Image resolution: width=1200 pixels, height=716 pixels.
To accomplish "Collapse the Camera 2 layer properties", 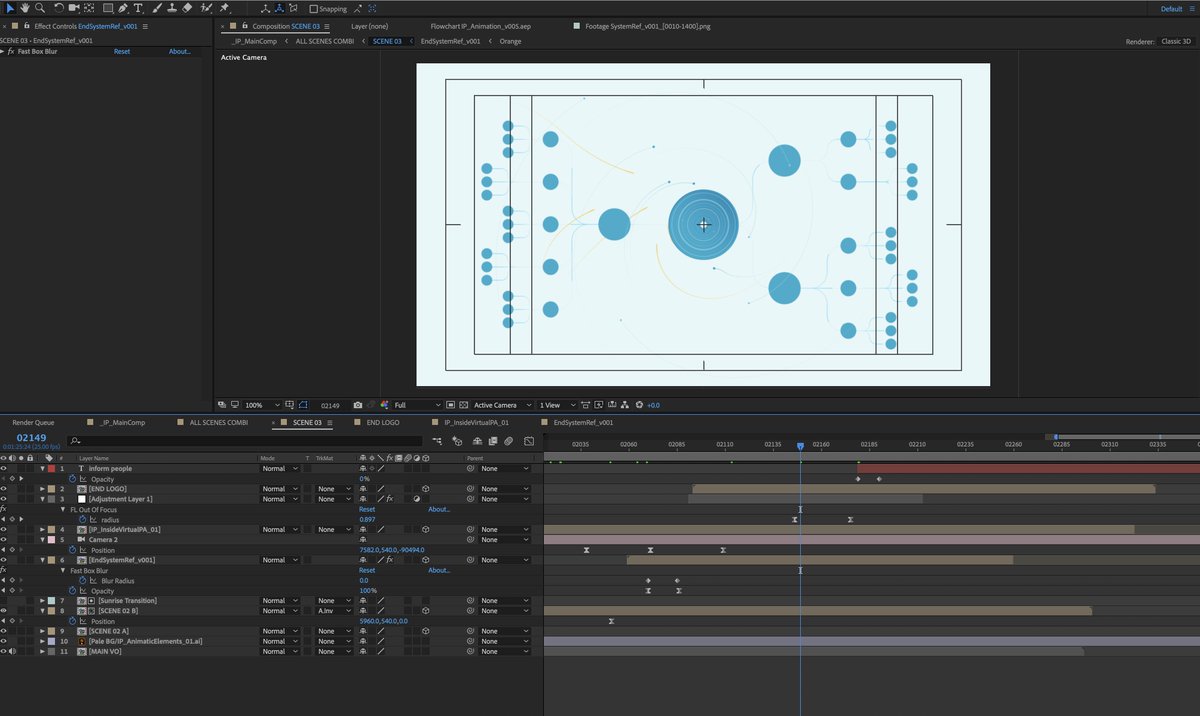I will 42,540.
